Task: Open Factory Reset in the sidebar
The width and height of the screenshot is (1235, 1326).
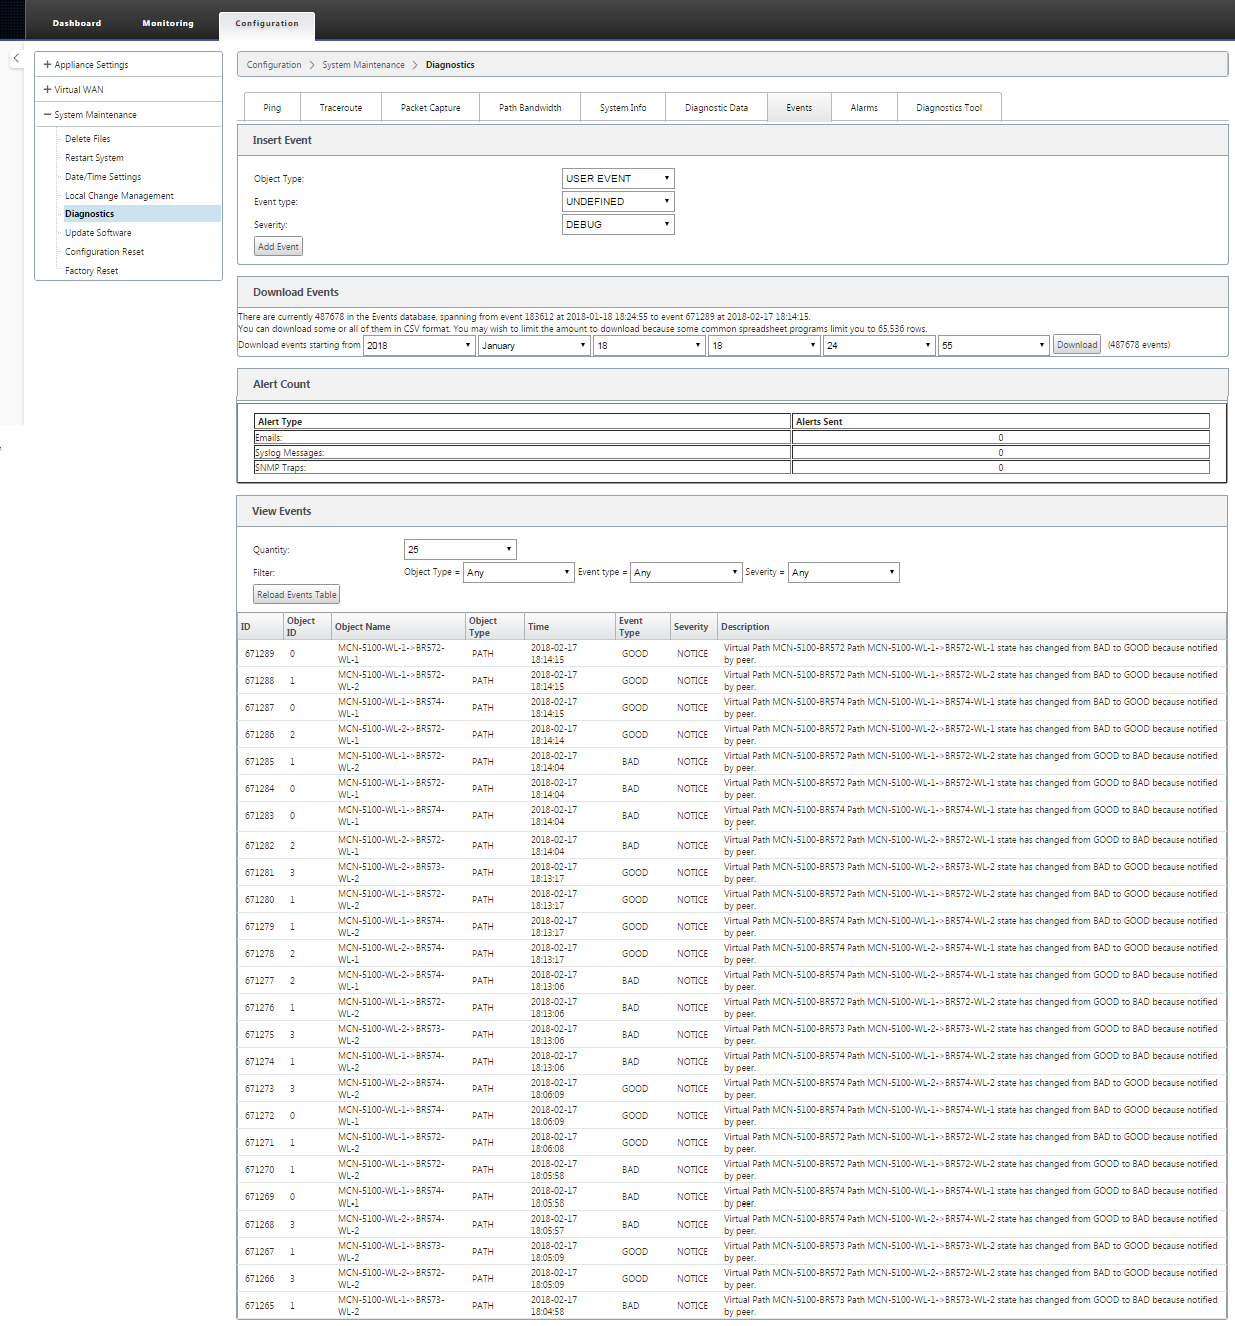Action: 92,271
